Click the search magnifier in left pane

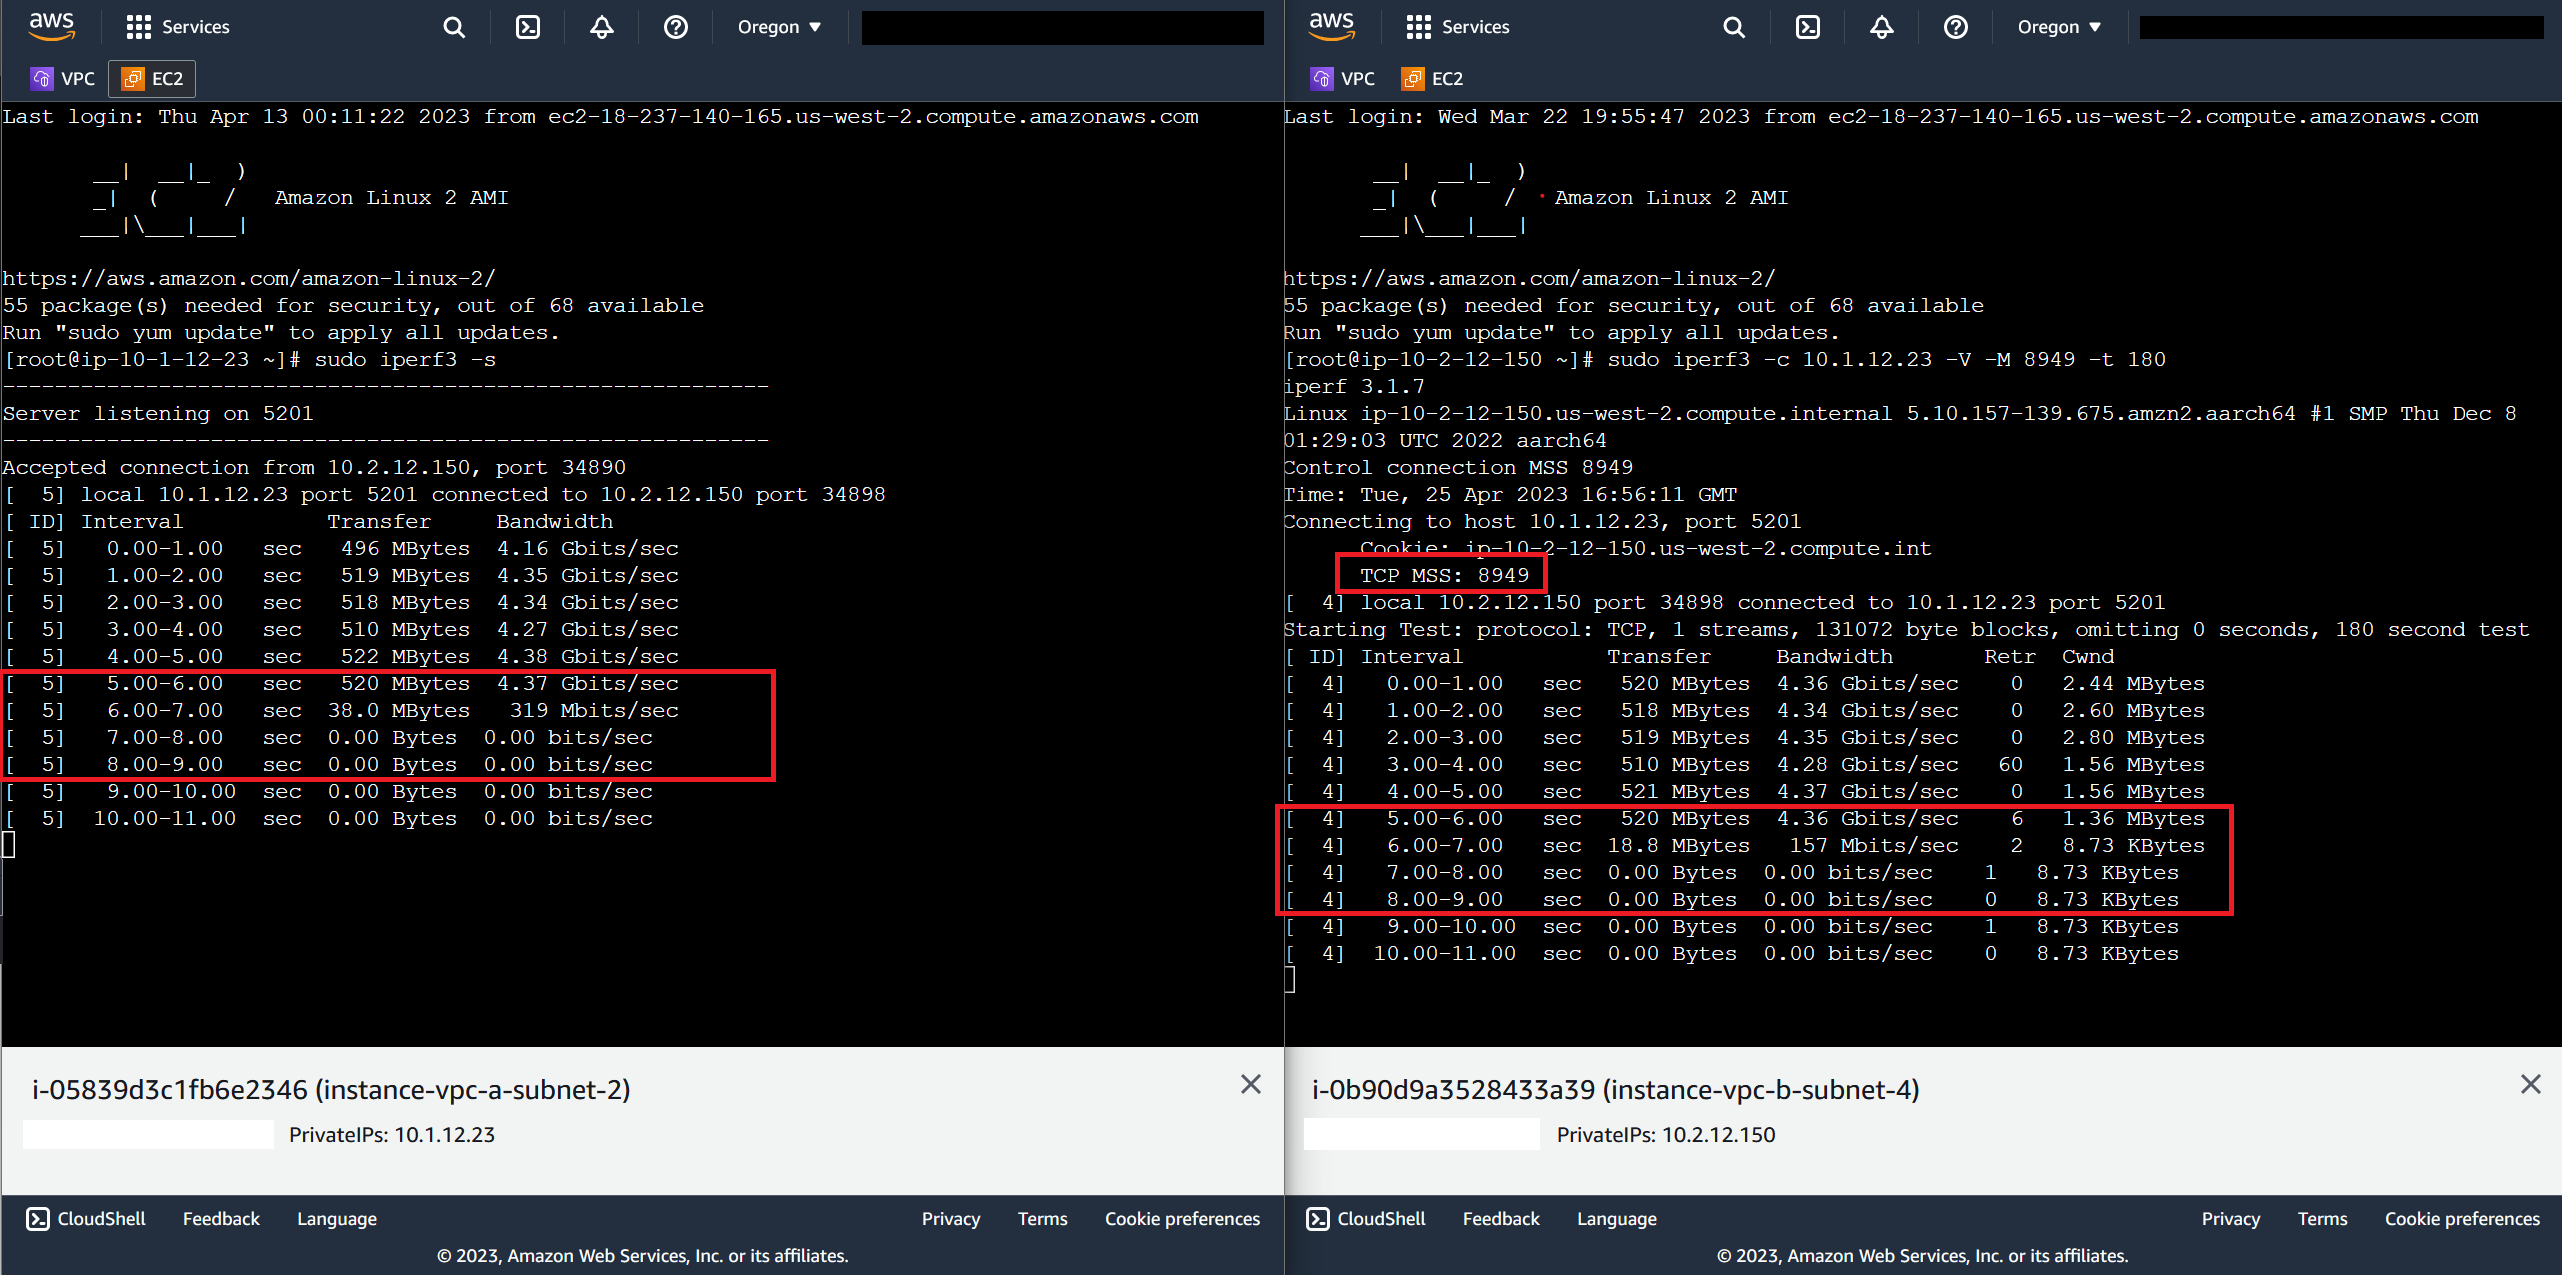coord(453,27)
